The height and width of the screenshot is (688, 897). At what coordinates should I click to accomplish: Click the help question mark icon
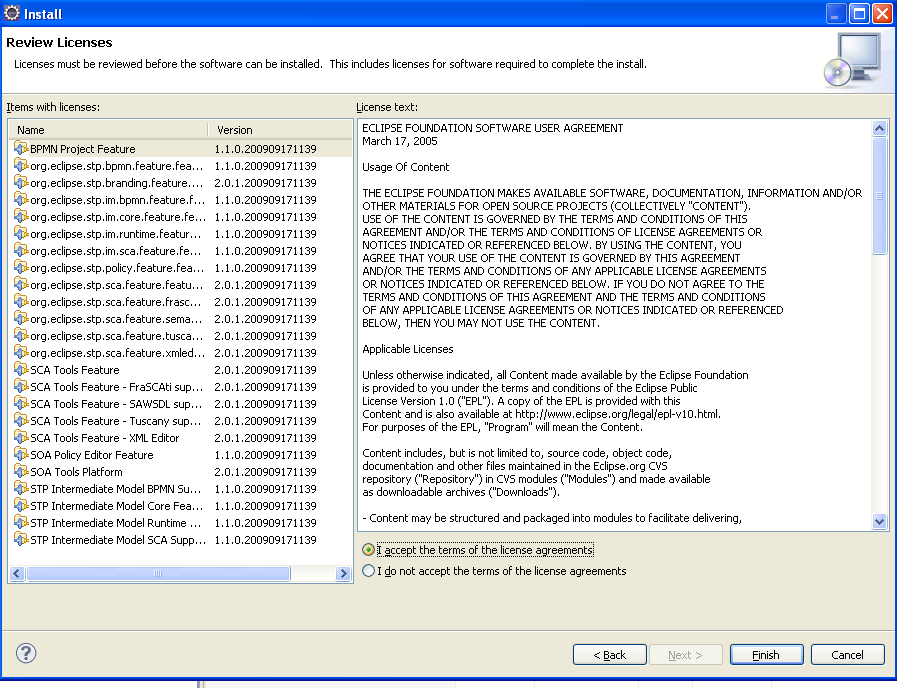tap(26, 653)
